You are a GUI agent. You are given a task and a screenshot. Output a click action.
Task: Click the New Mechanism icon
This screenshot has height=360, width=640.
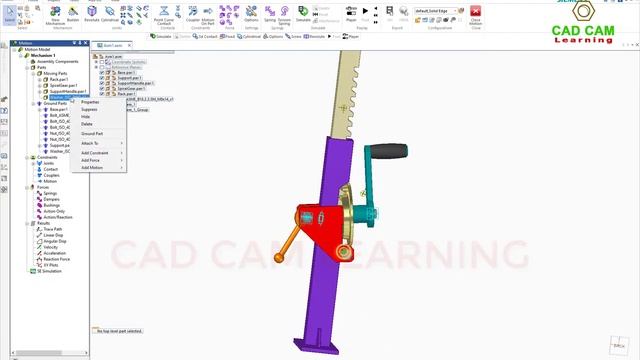pyautogui.click(x=55, y=16)
